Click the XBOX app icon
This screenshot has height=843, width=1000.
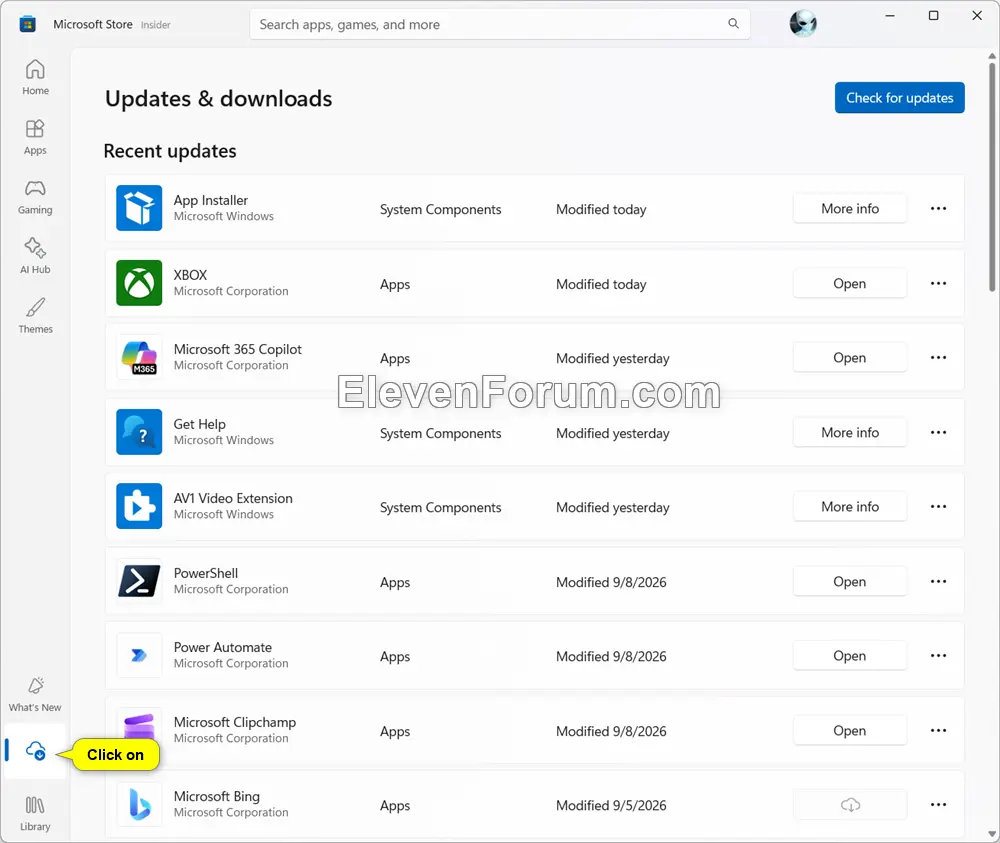(139, 282)
